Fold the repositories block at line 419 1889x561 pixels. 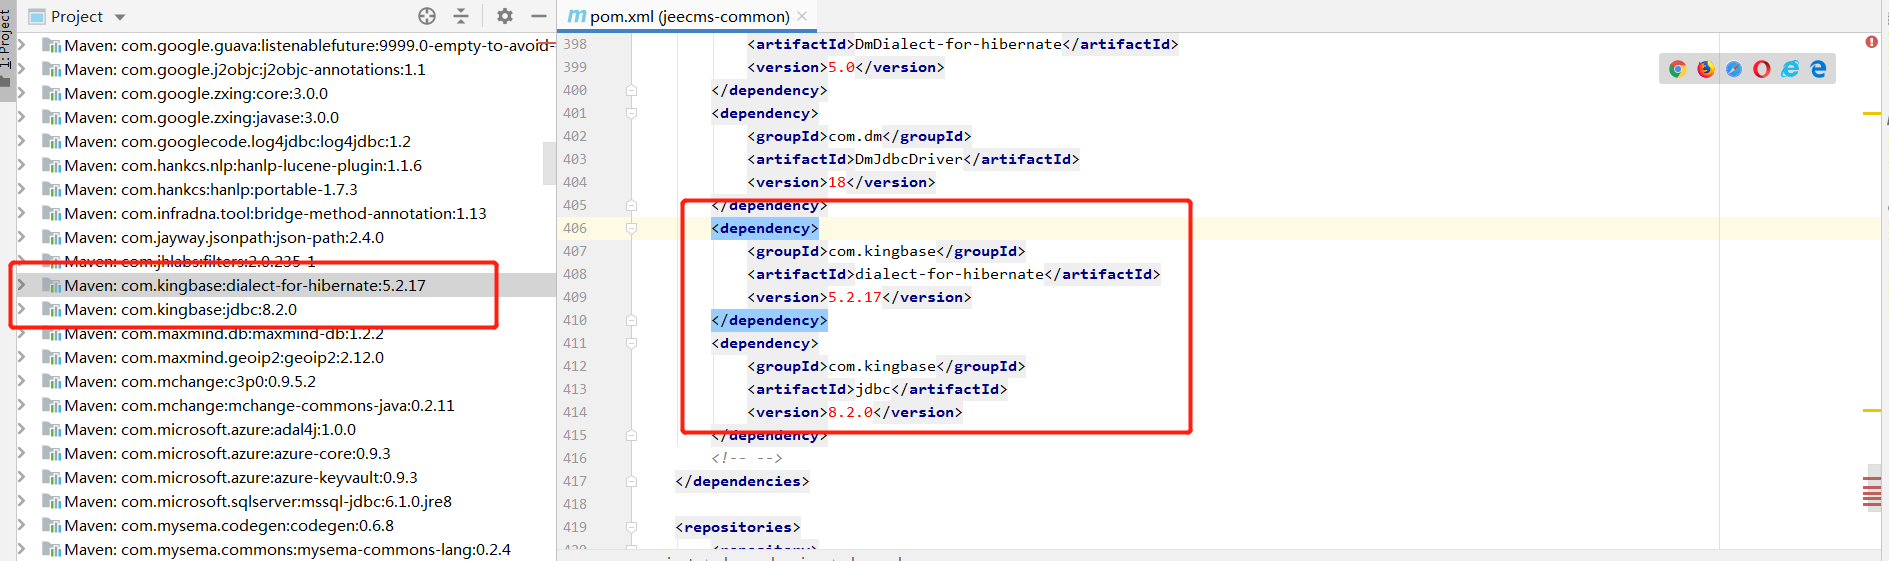tap(631, 527)
